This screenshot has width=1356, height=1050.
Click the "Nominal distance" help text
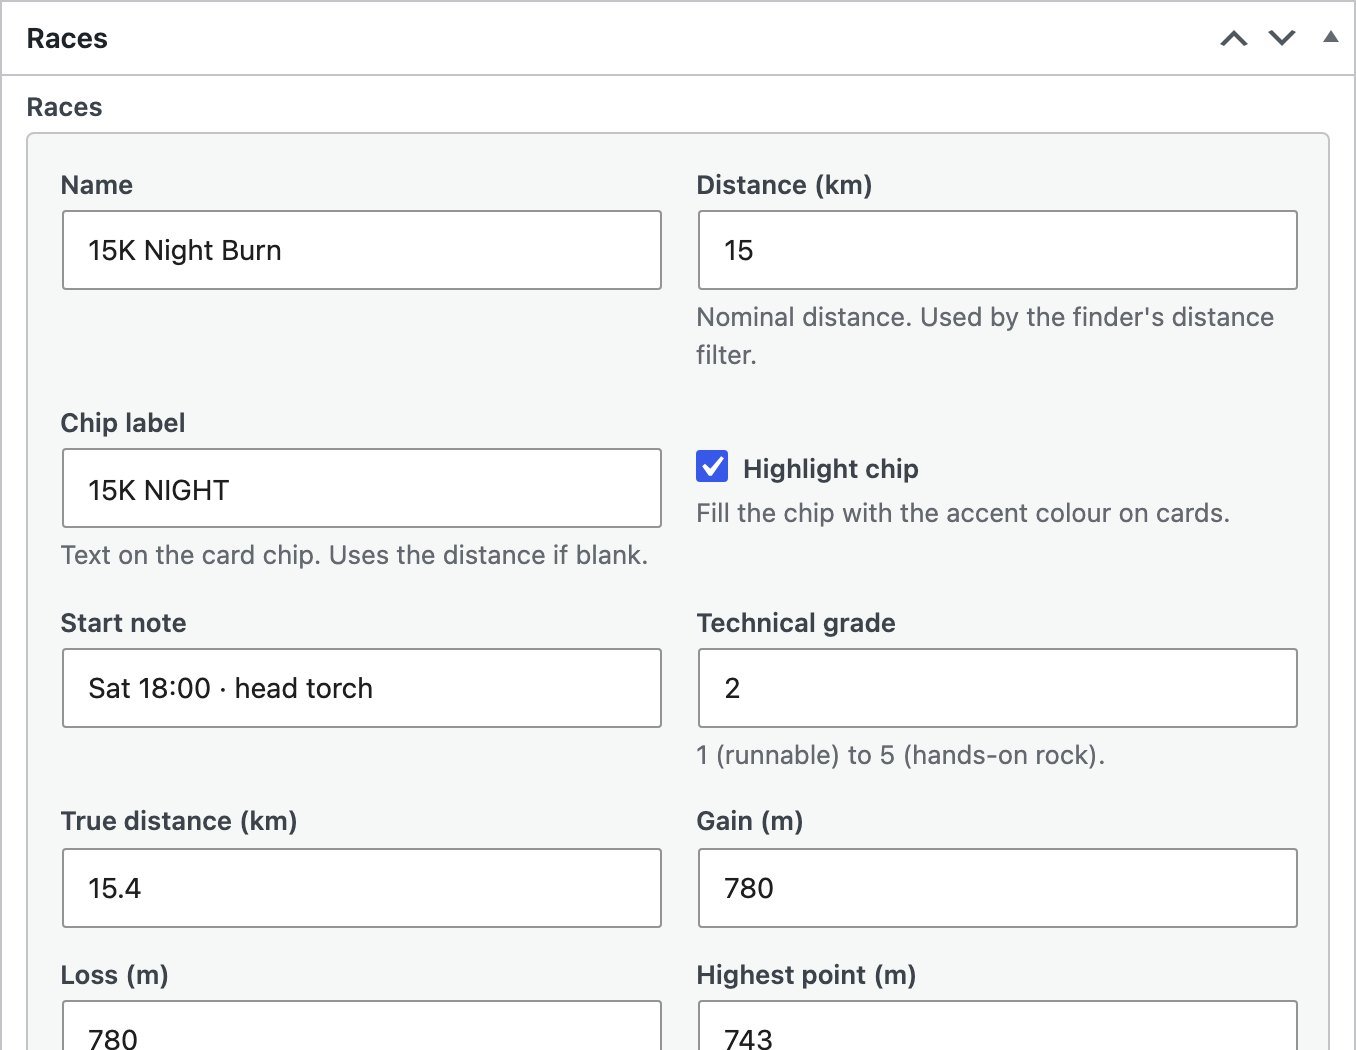click(x=985, y=336)
